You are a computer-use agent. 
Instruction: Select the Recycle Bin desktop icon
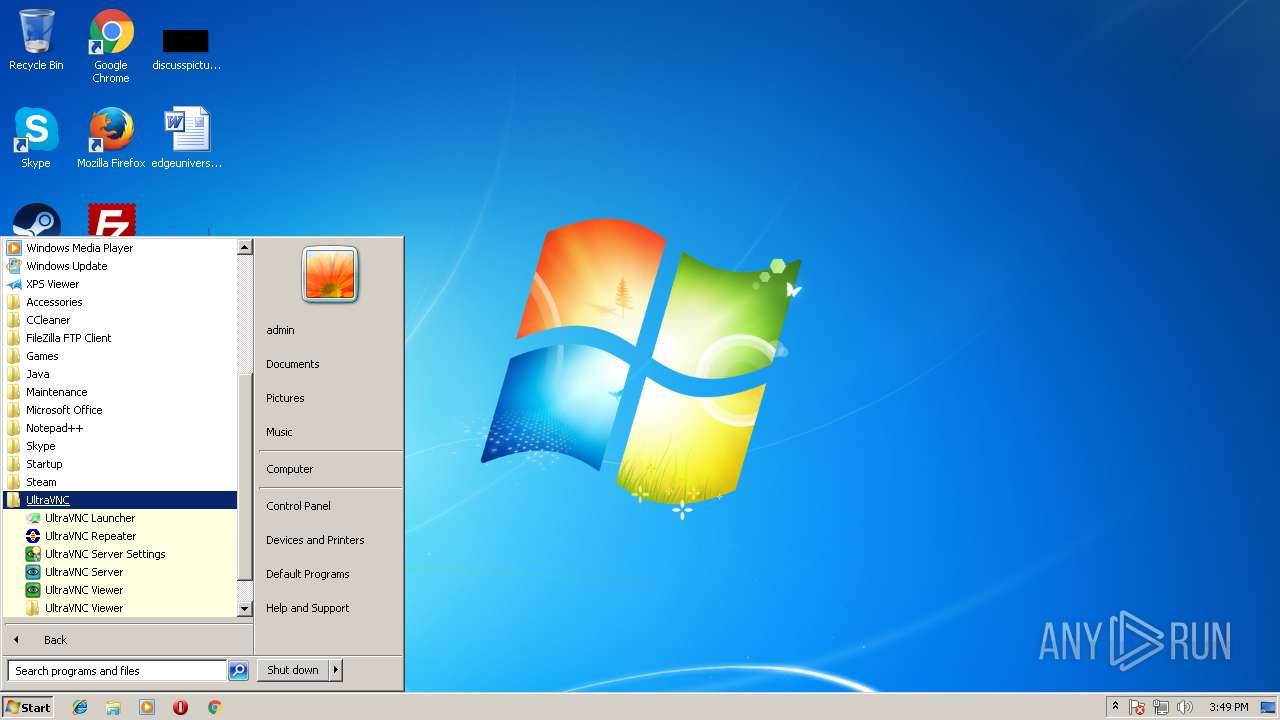(x=36, y=40)
